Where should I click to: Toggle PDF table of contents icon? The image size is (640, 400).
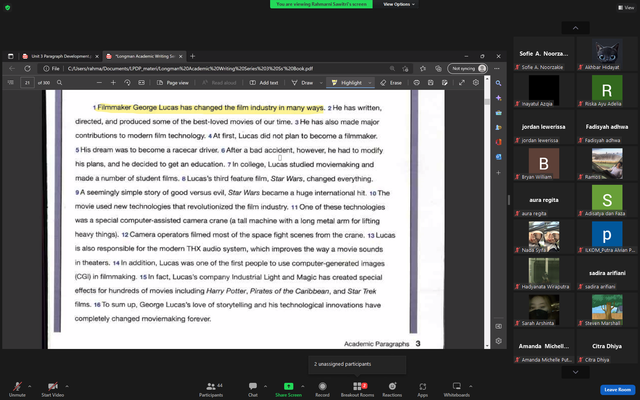[x=11, y=82]
